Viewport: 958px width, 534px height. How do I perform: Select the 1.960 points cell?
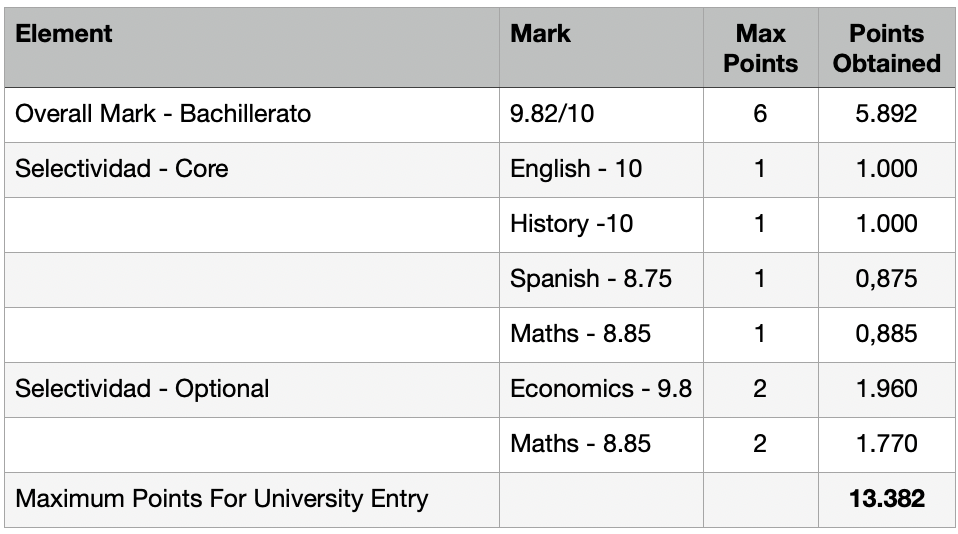coord(887,389)
